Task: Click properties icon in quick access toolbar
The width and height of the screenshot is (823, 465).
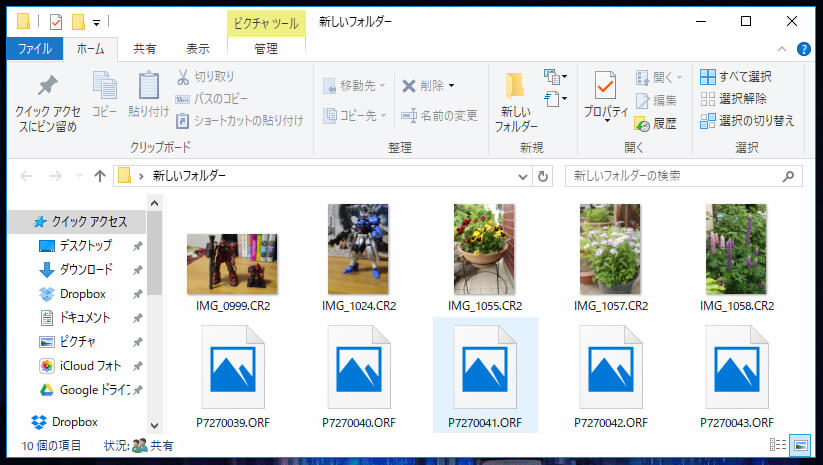Action: 56,22
